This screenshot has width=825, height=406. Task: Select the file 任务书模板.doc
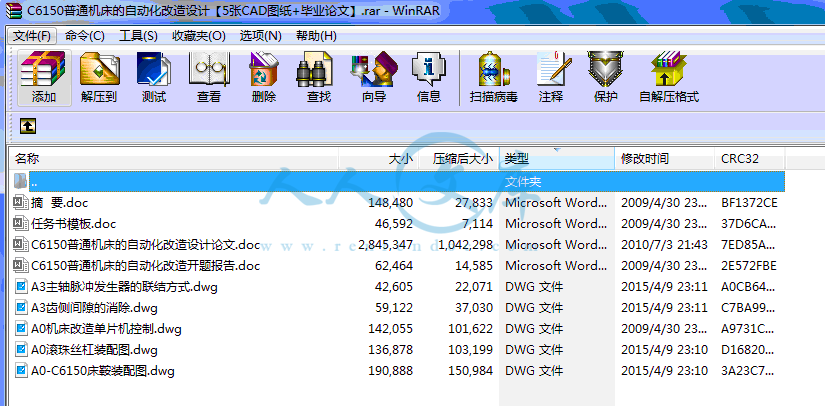[x=74, y=224]
